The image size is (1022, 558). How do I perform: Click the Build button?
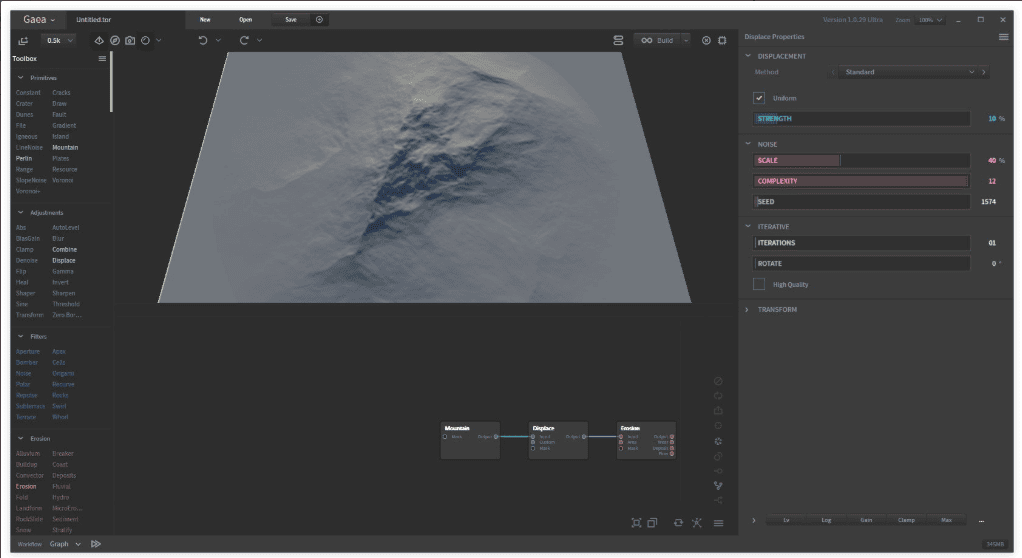(x=658, y=40)
